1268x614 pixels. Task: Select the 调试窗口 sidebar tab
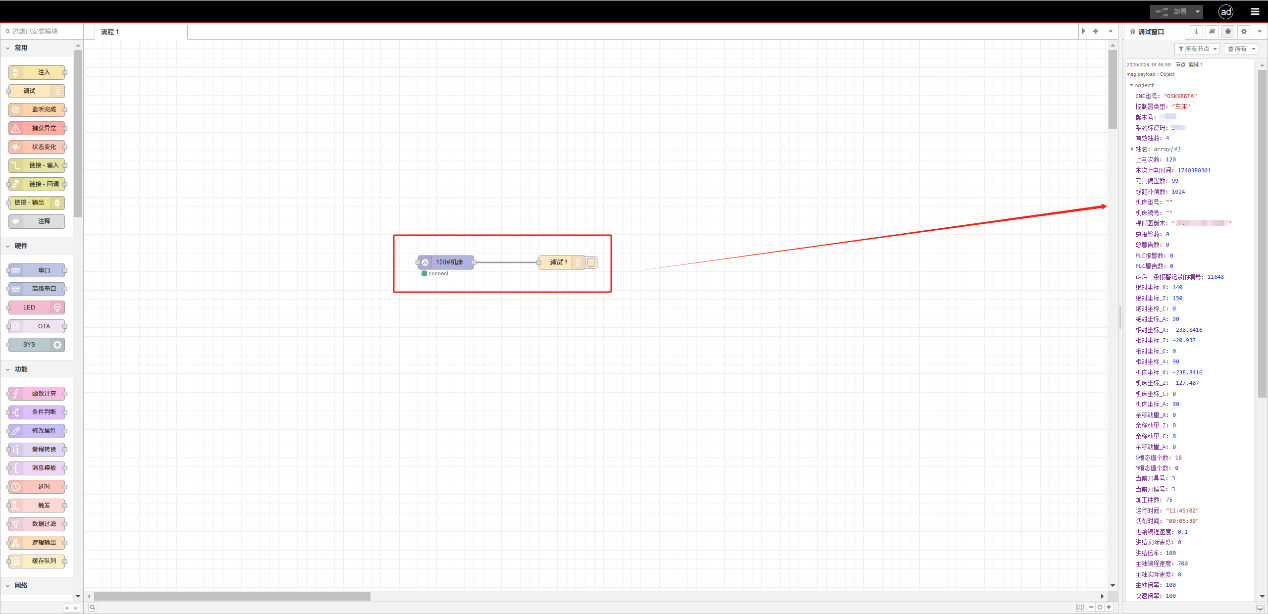(x=1150, y=31)
